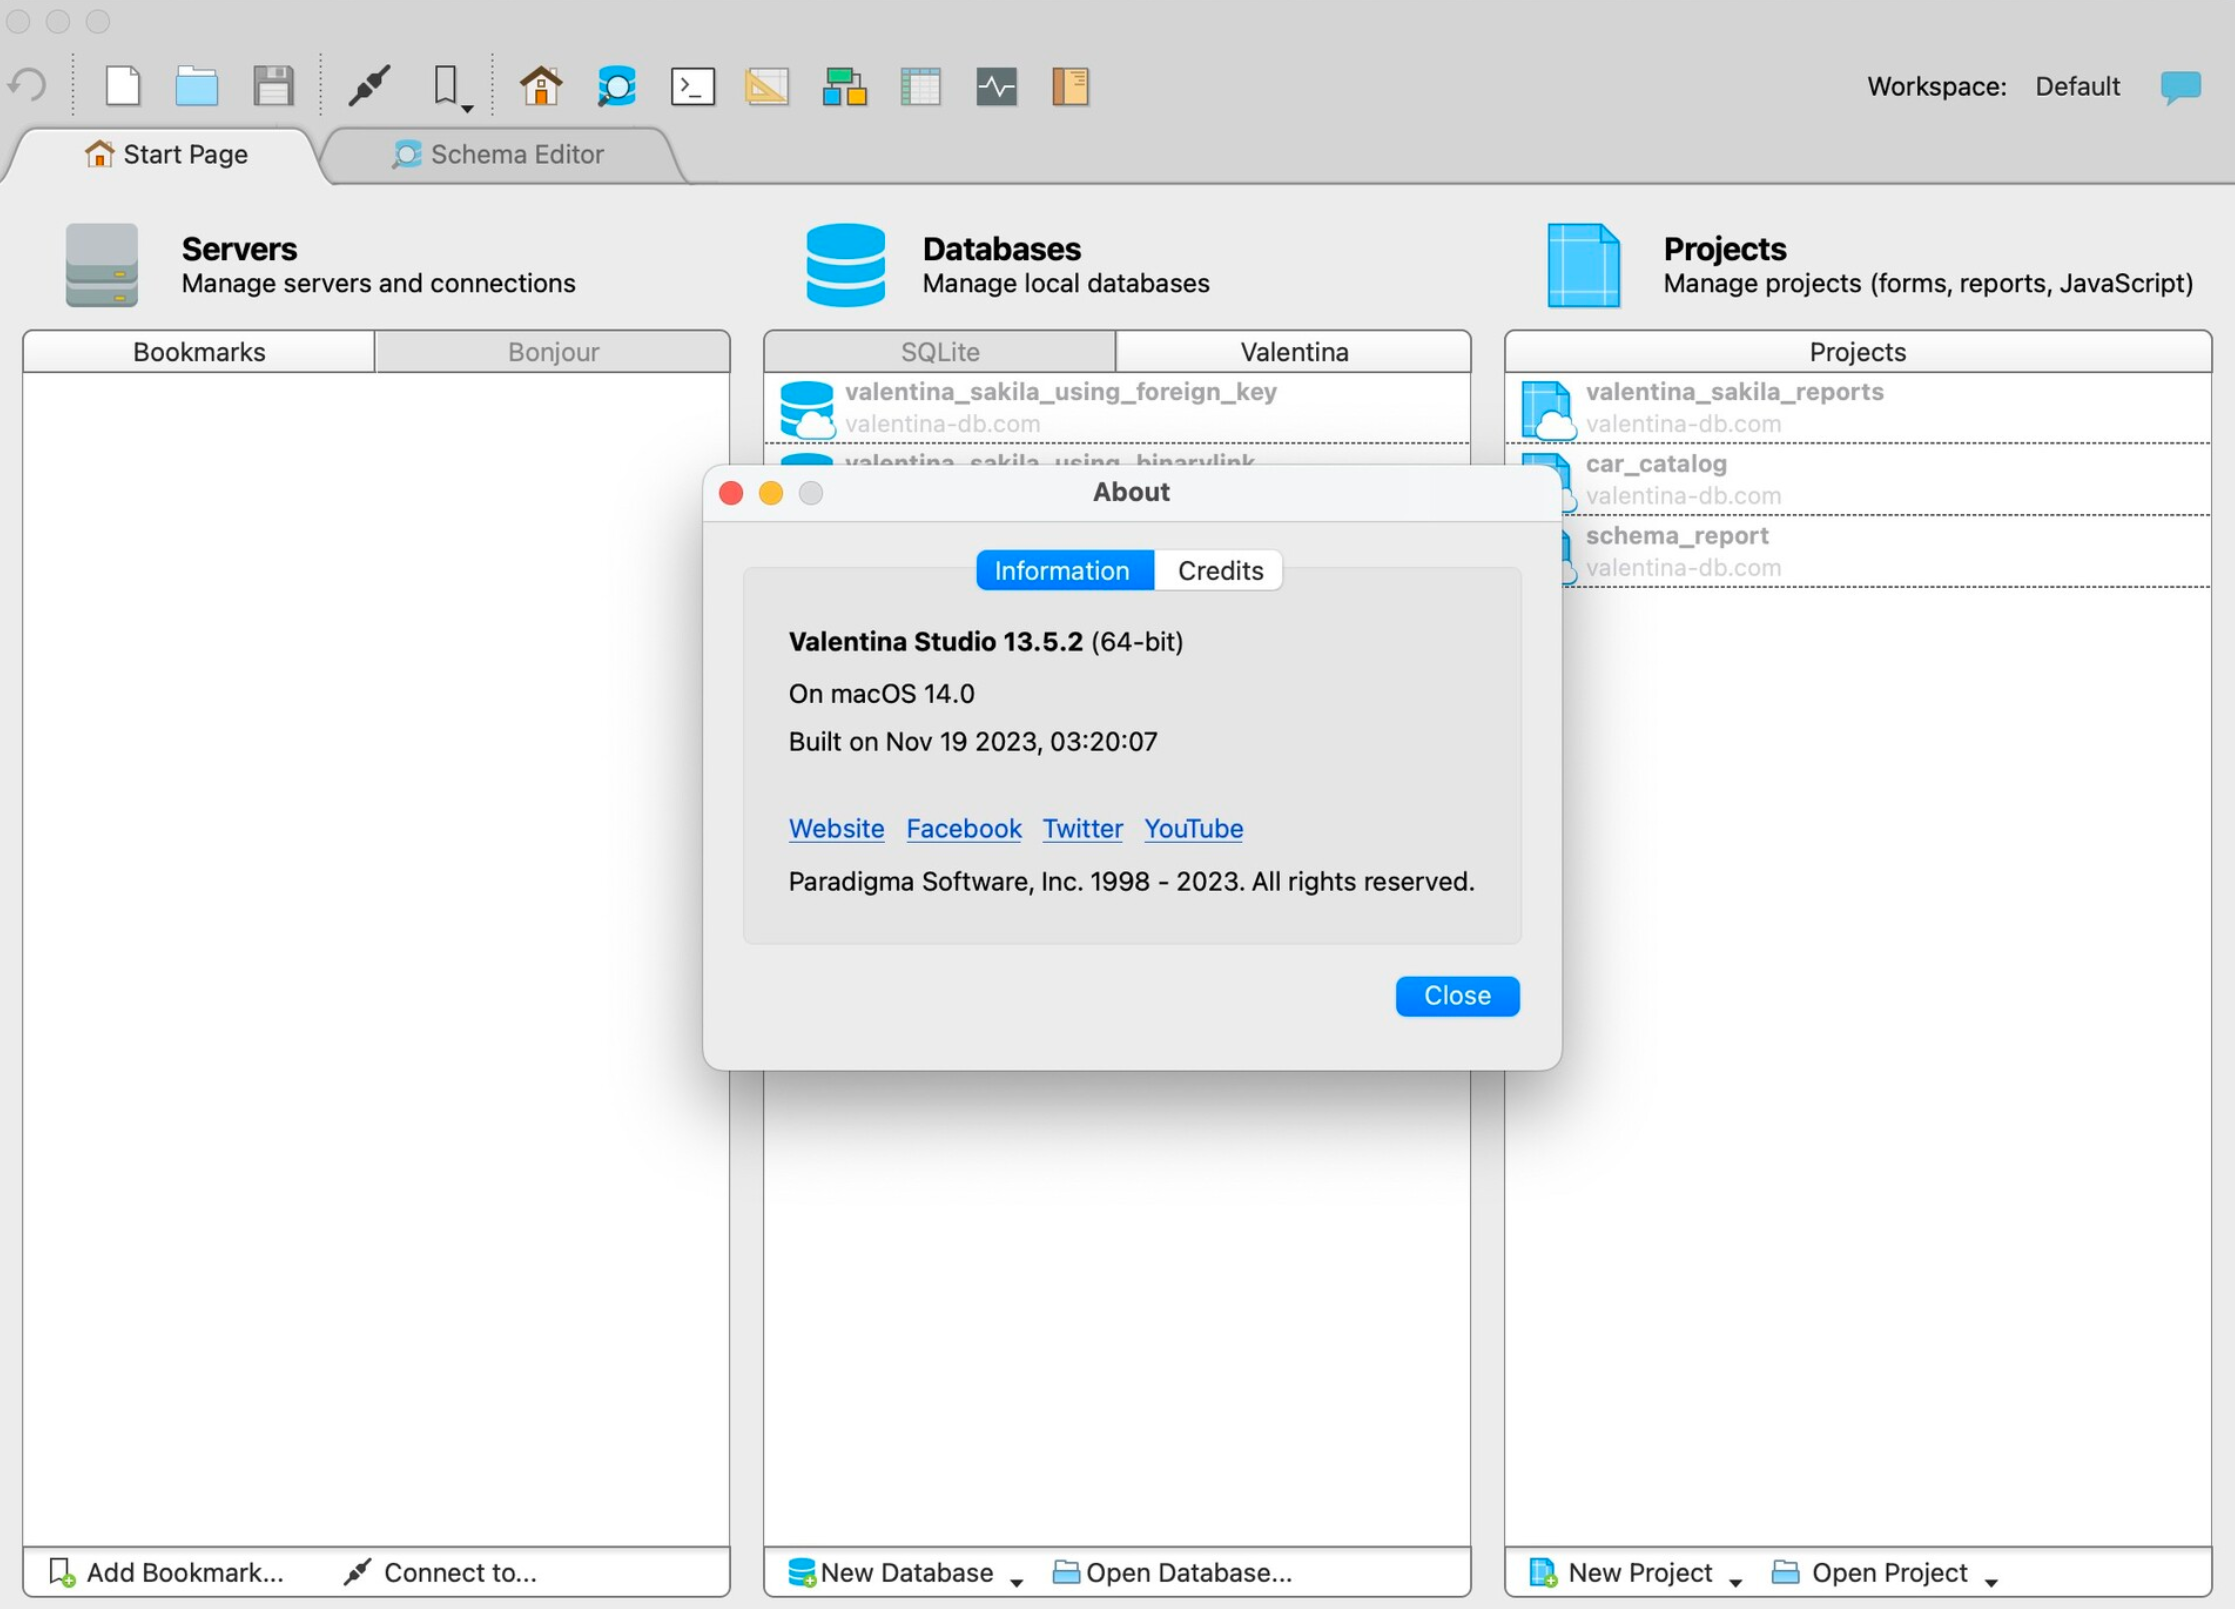Viewport: 2235px width, 1609px height.
Task: Click the Add Bookmark icon with plus
Action: pos(61,1572)
